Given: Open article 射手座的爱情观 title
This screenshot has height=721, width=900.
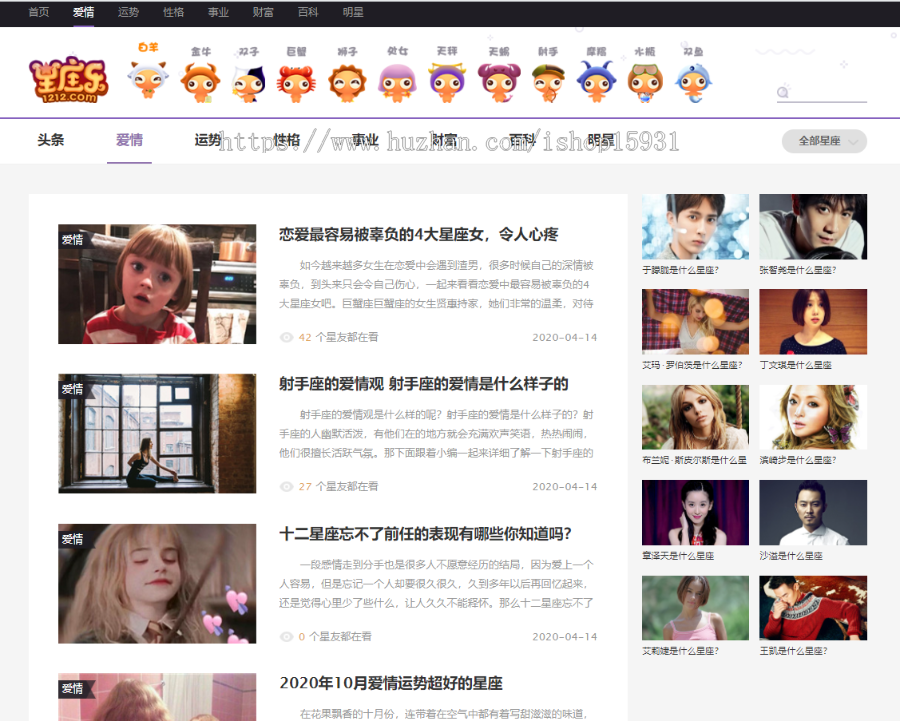Looking at the screenshot, I should [x=424, y=383].
